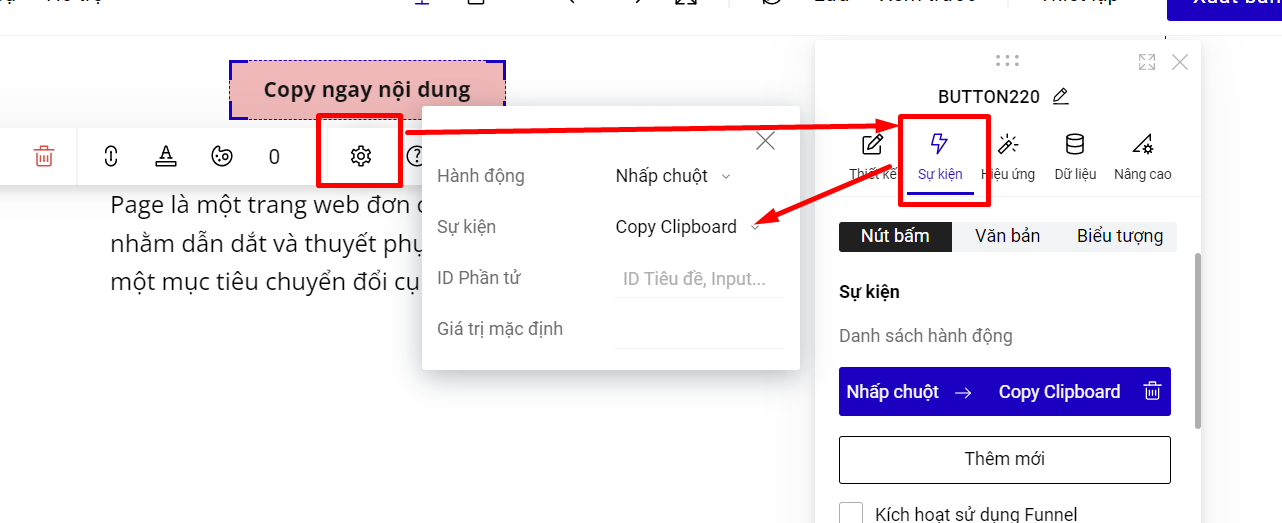Open the Copy Clipboard event dropdown
The image size is (1282, 523).
[686, 227]
